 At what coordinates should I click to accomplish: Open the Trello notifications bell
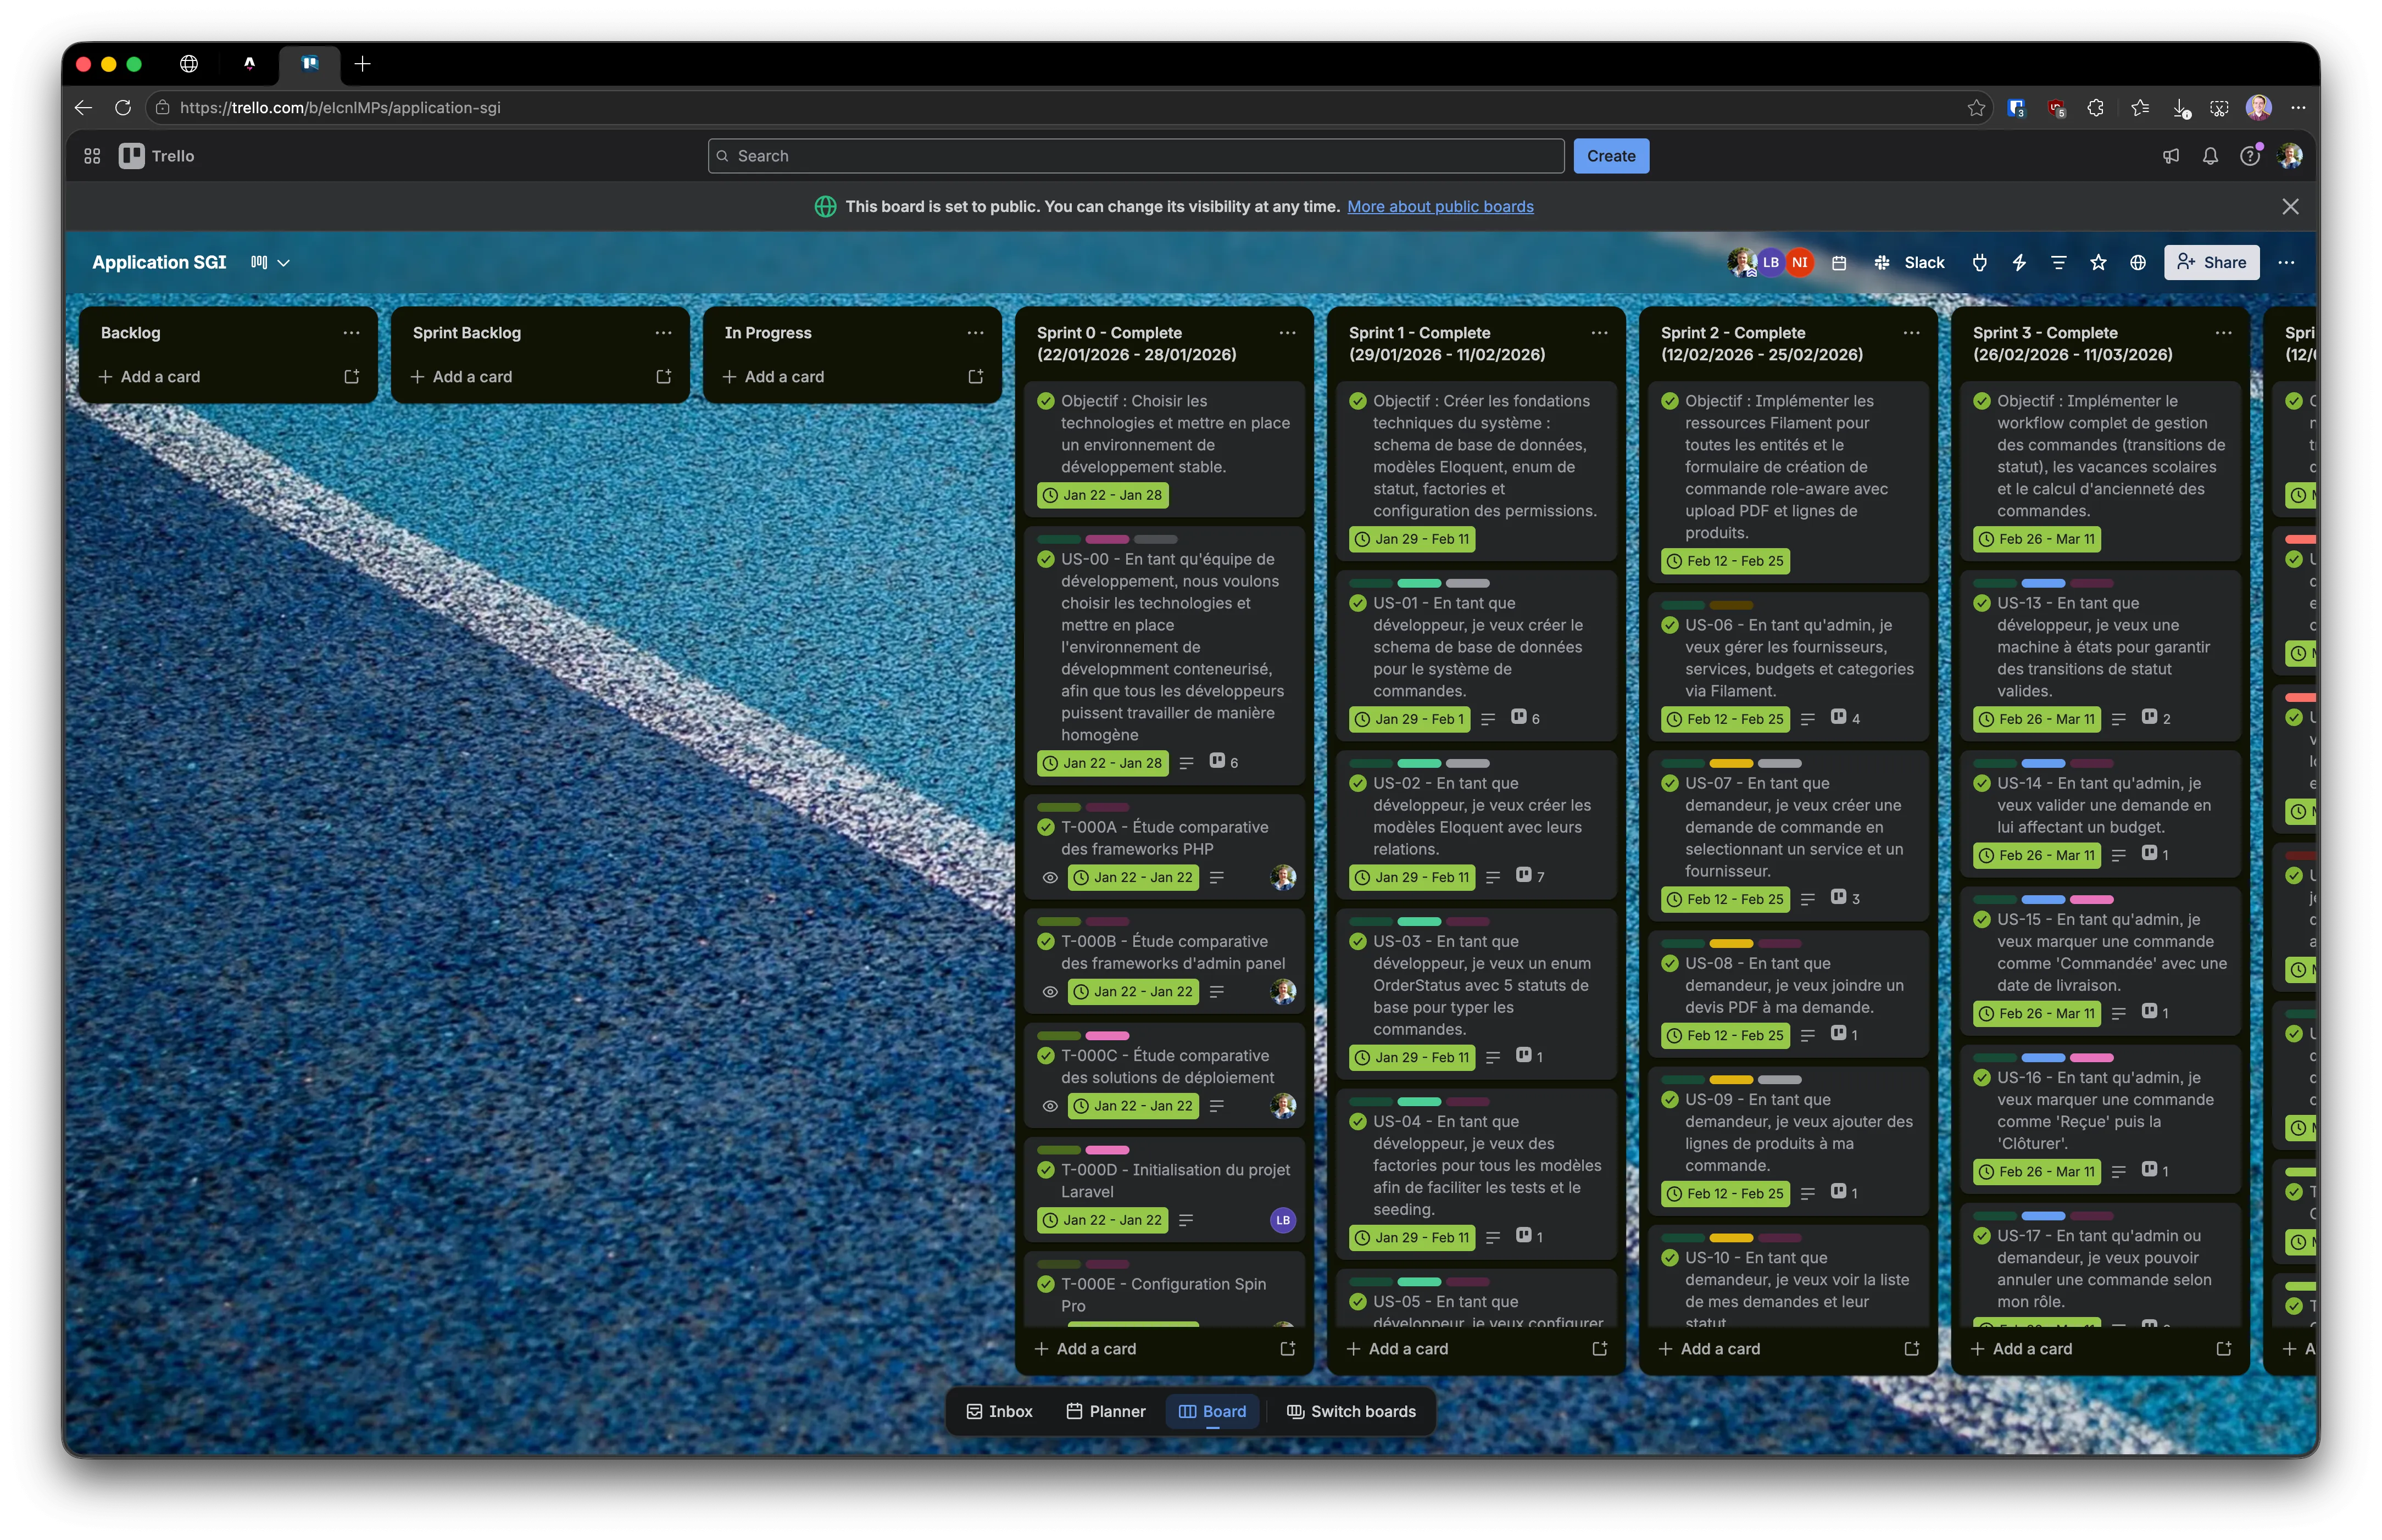pos(2210,156)
